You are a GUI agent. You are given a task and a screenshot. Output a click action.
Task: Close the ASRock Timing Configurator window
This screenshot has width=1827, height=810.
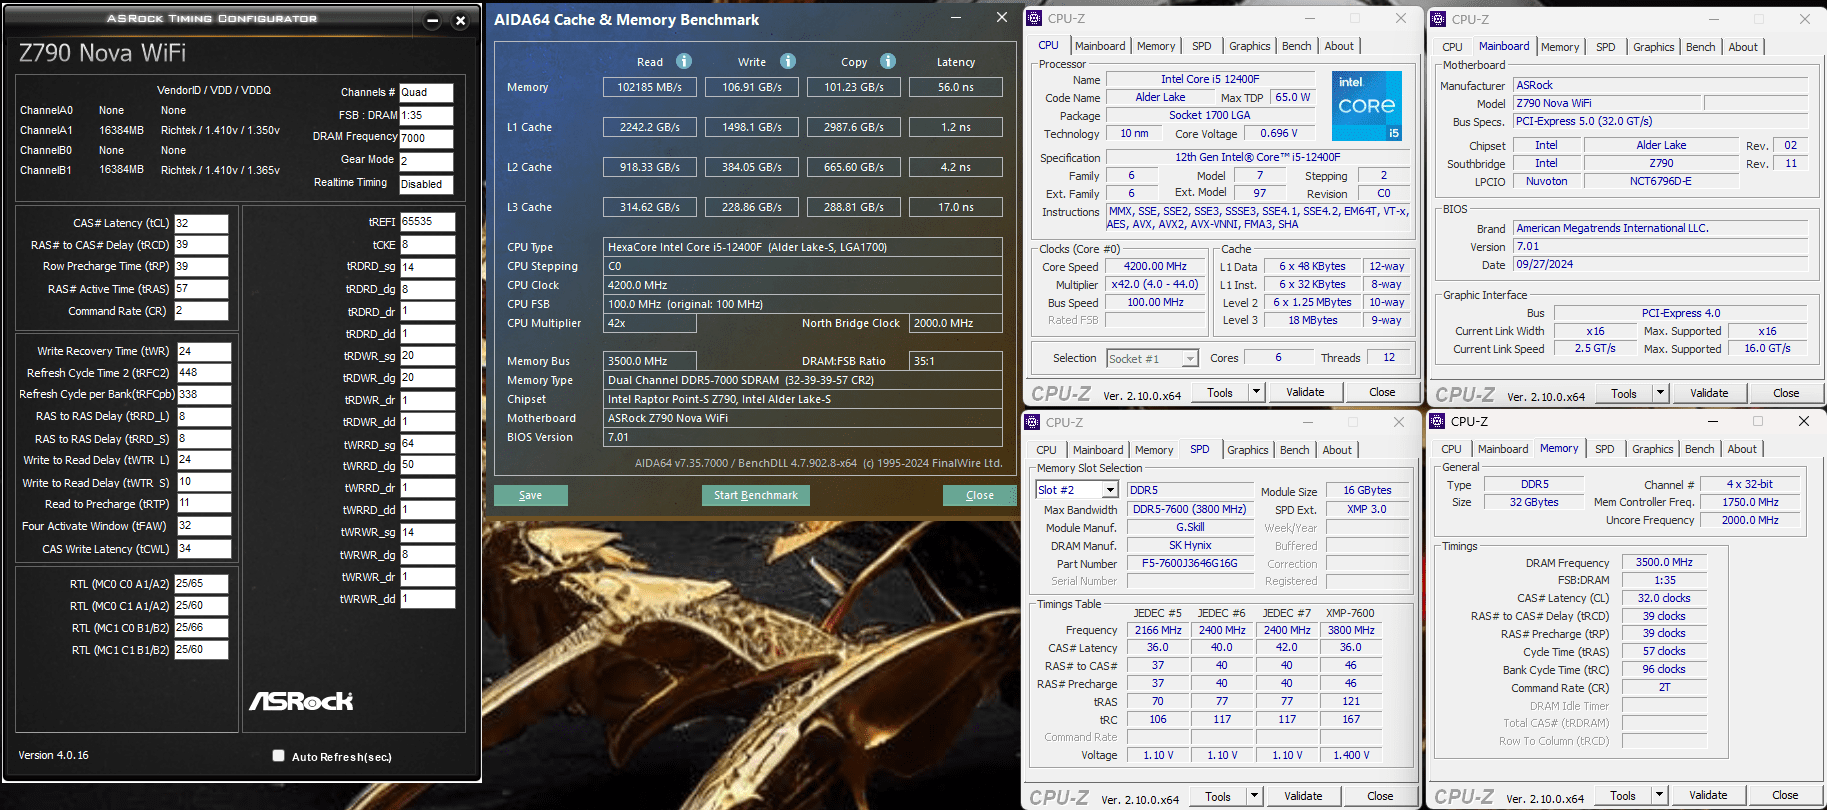[x=460, y=20]
